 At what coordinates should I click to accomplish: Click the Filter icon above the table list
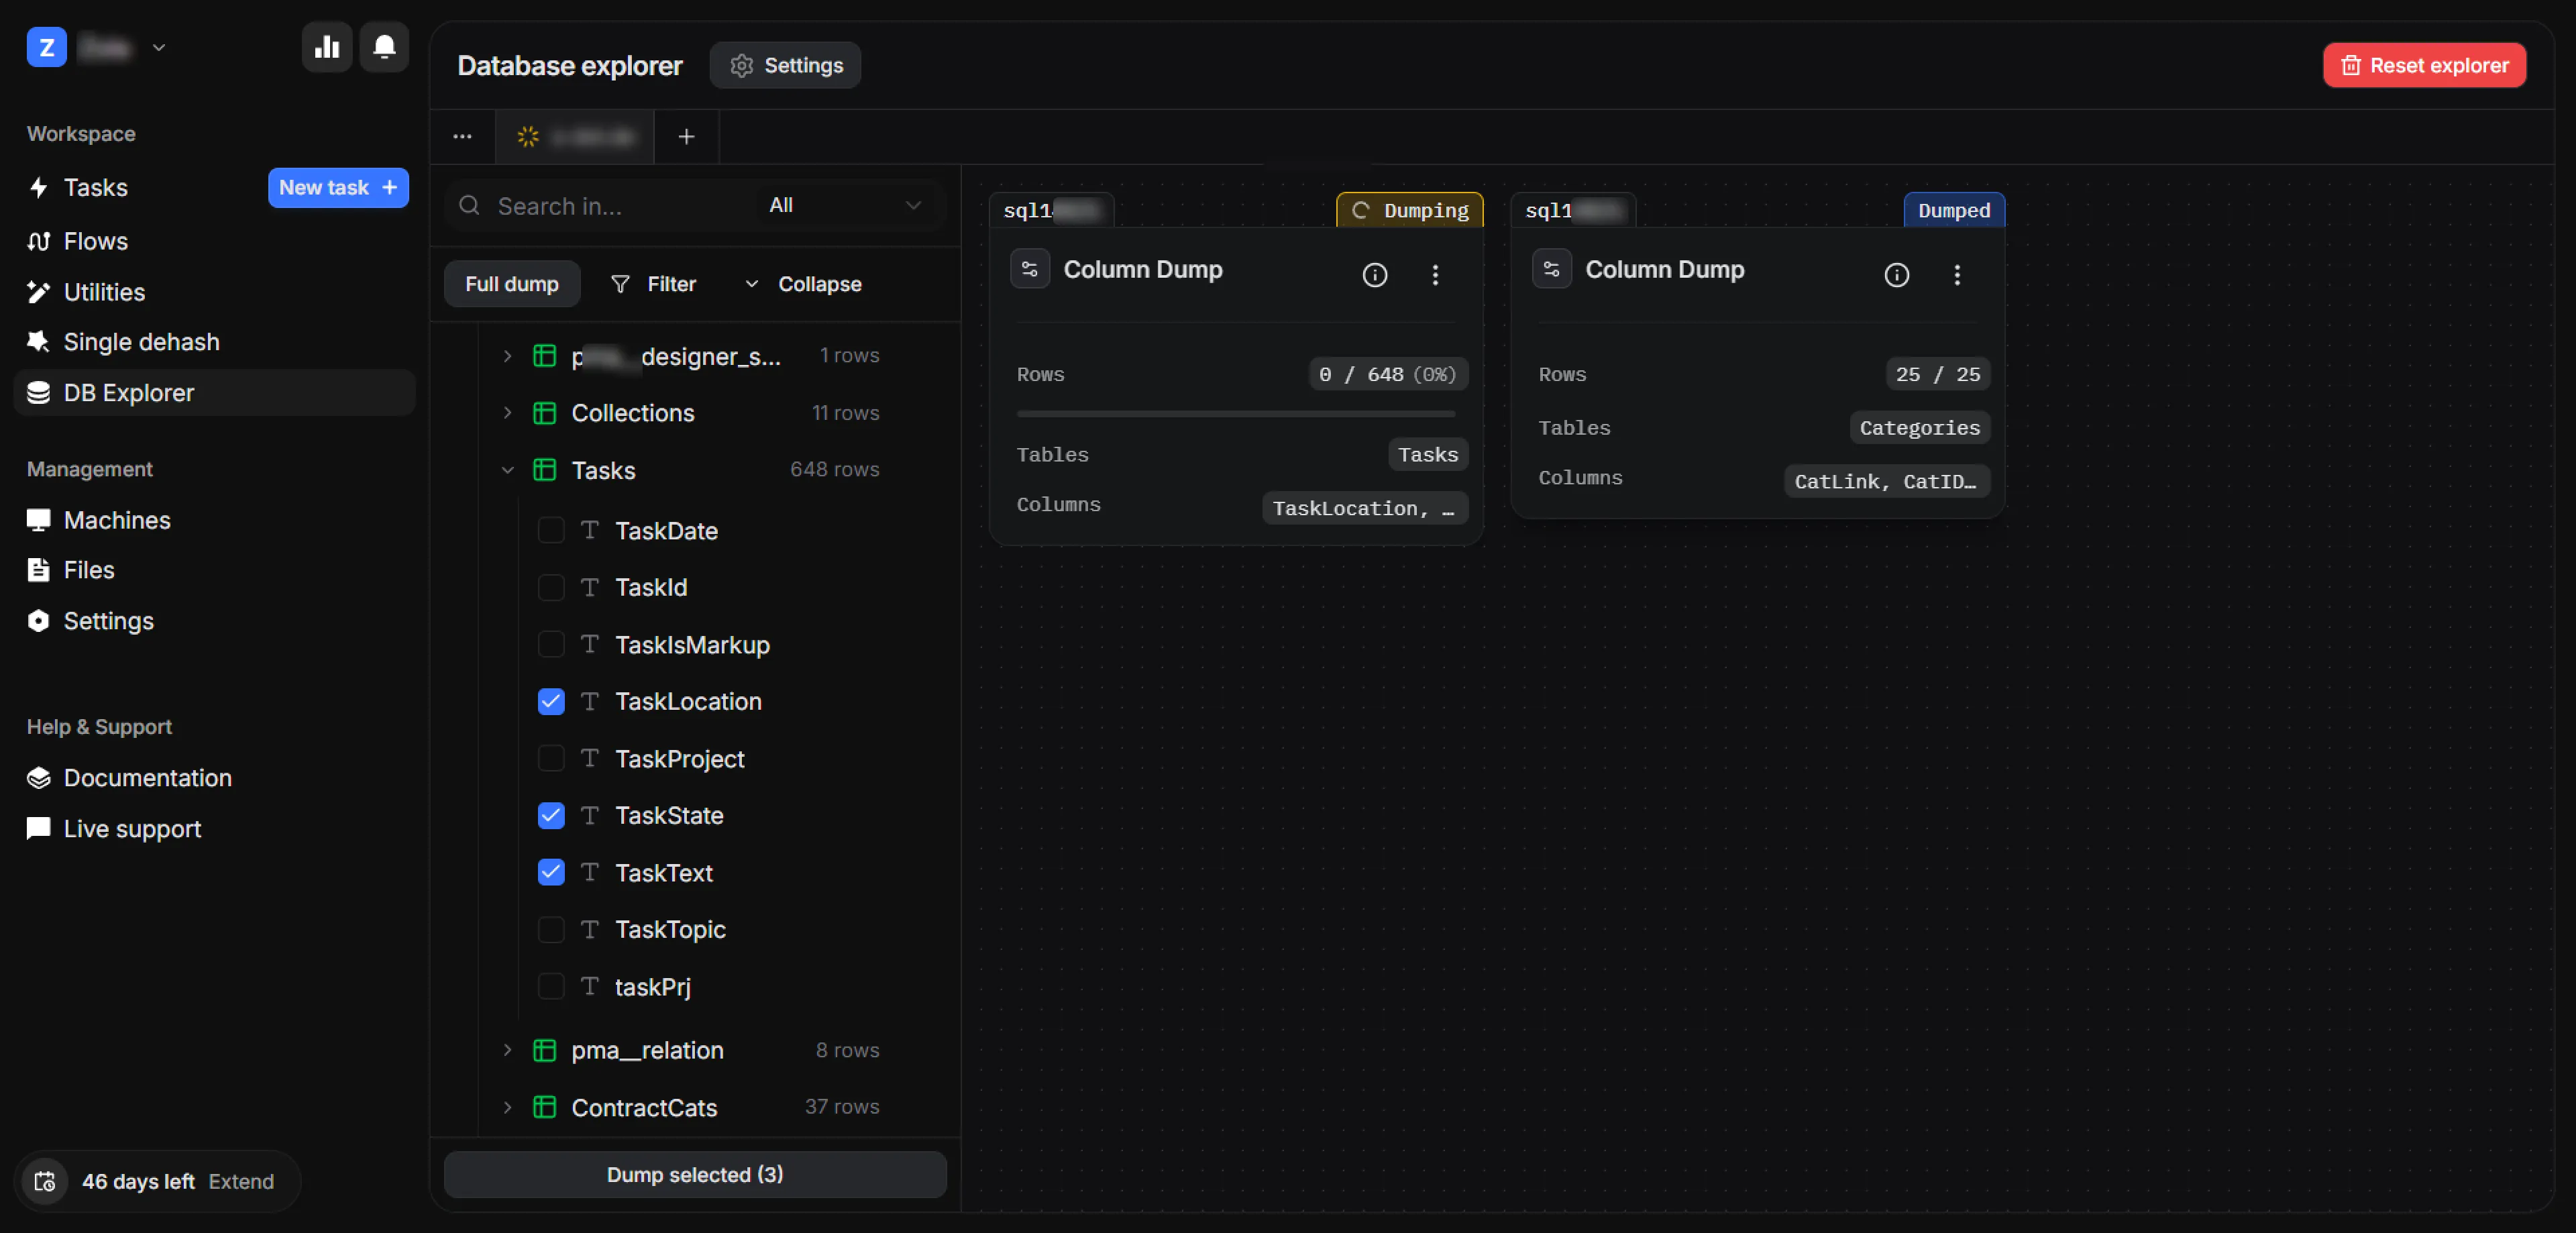click(621, 283)
